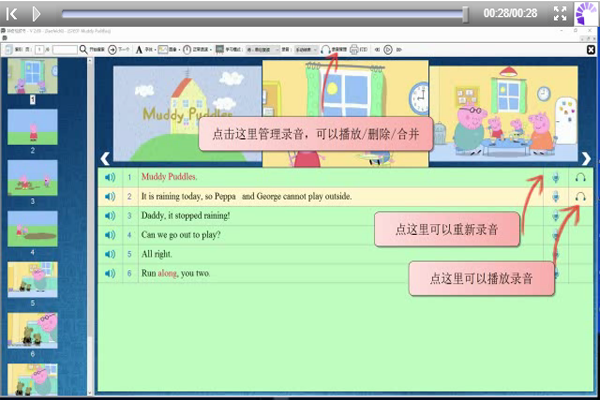Go to next picture with right arrow
Image resolution: width=600 pixels, height=400 pixels.
coord(586,158)
